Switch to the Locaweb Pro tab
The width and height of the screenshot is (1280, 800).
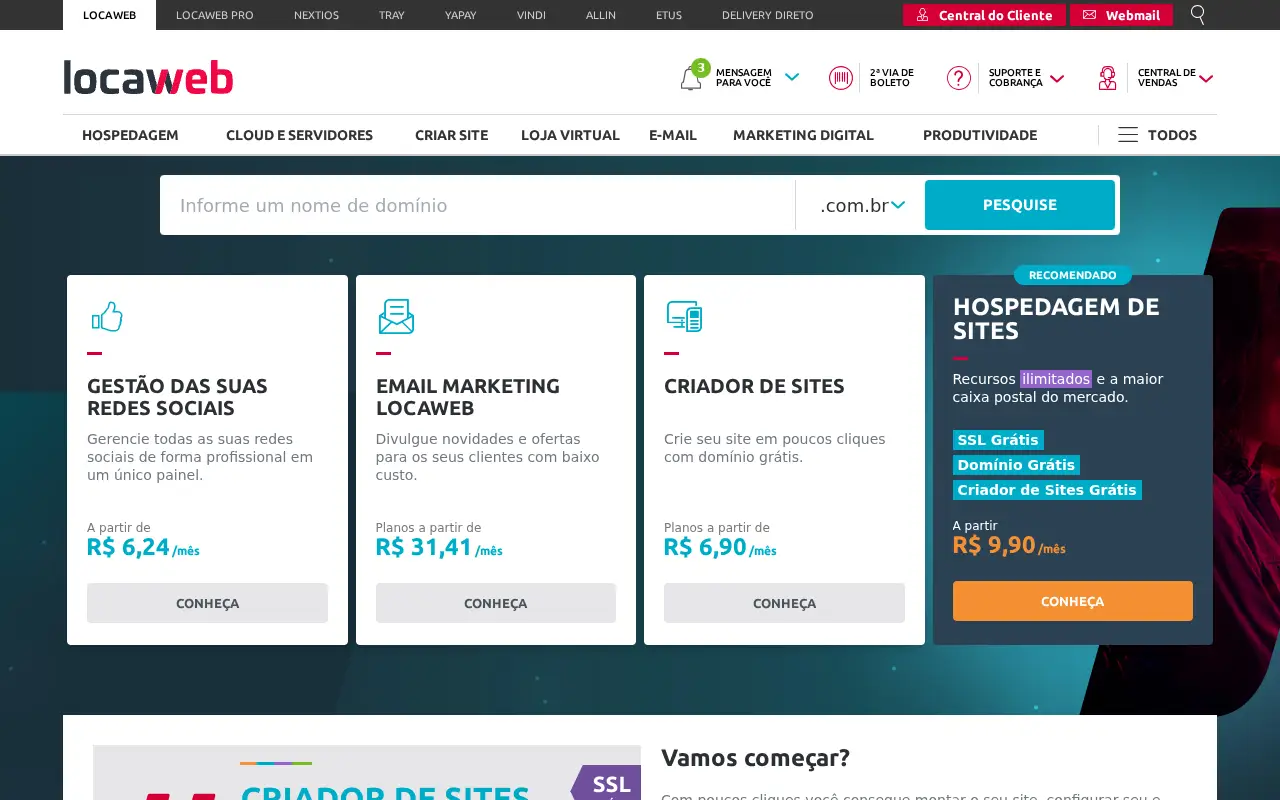pos(215,15)
